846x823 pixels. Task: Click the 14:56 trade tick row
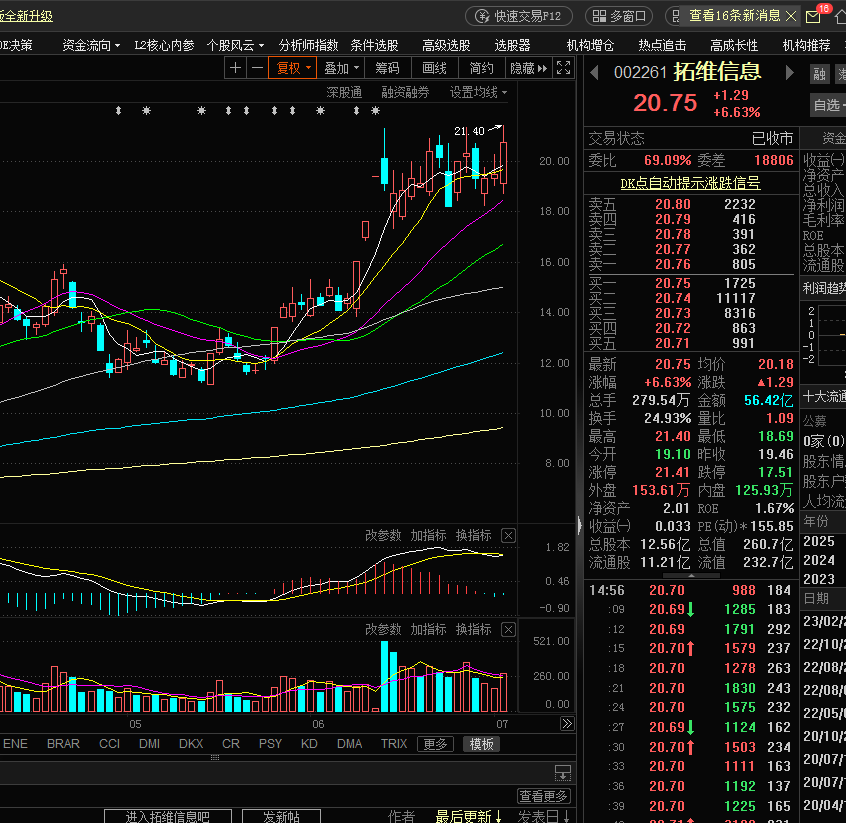(x=690, y=590)
